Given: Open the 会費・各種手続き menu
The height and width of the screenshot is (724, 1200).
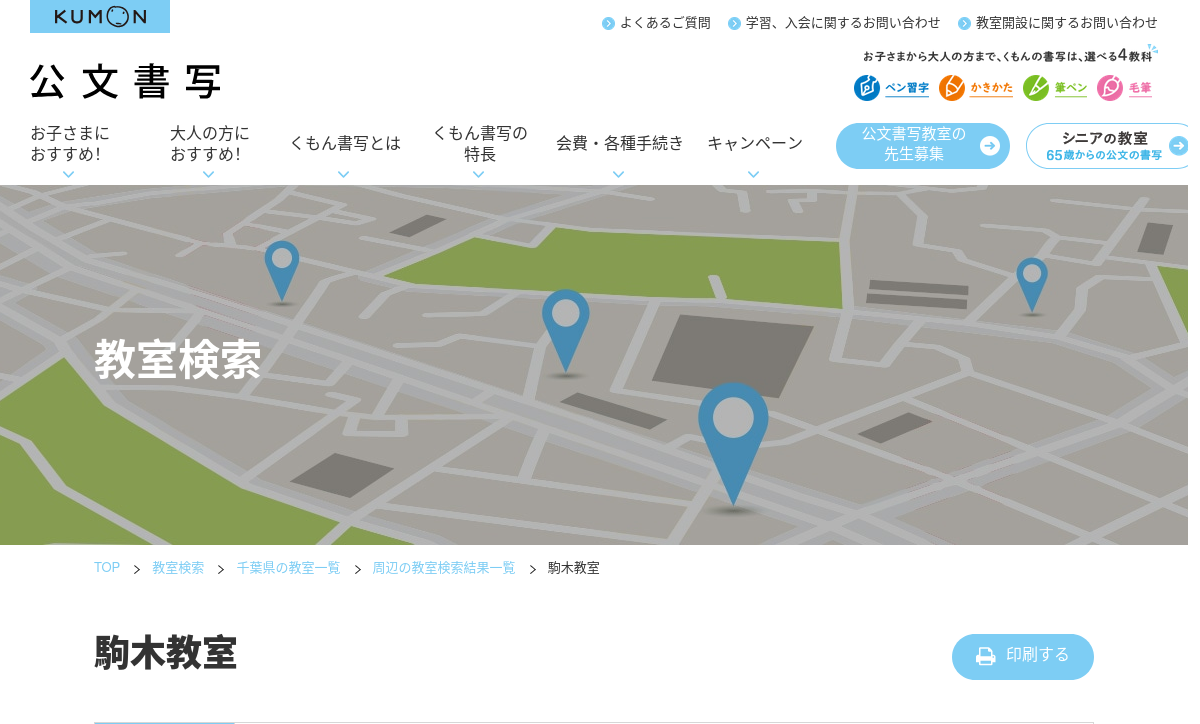Looking at the screenshot, I should [x=620, y=143].
